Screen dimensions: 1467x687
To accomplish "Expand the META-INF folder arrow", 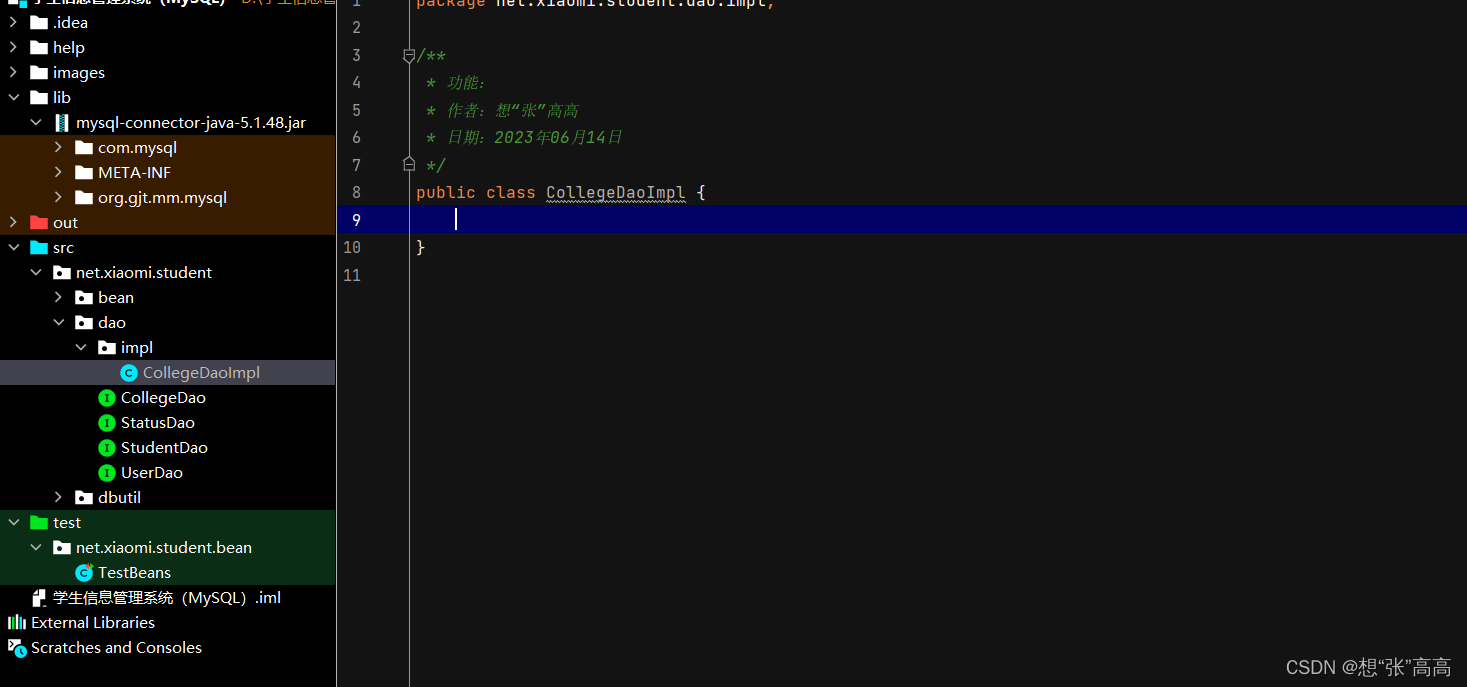I will click(x=58, y=172).
